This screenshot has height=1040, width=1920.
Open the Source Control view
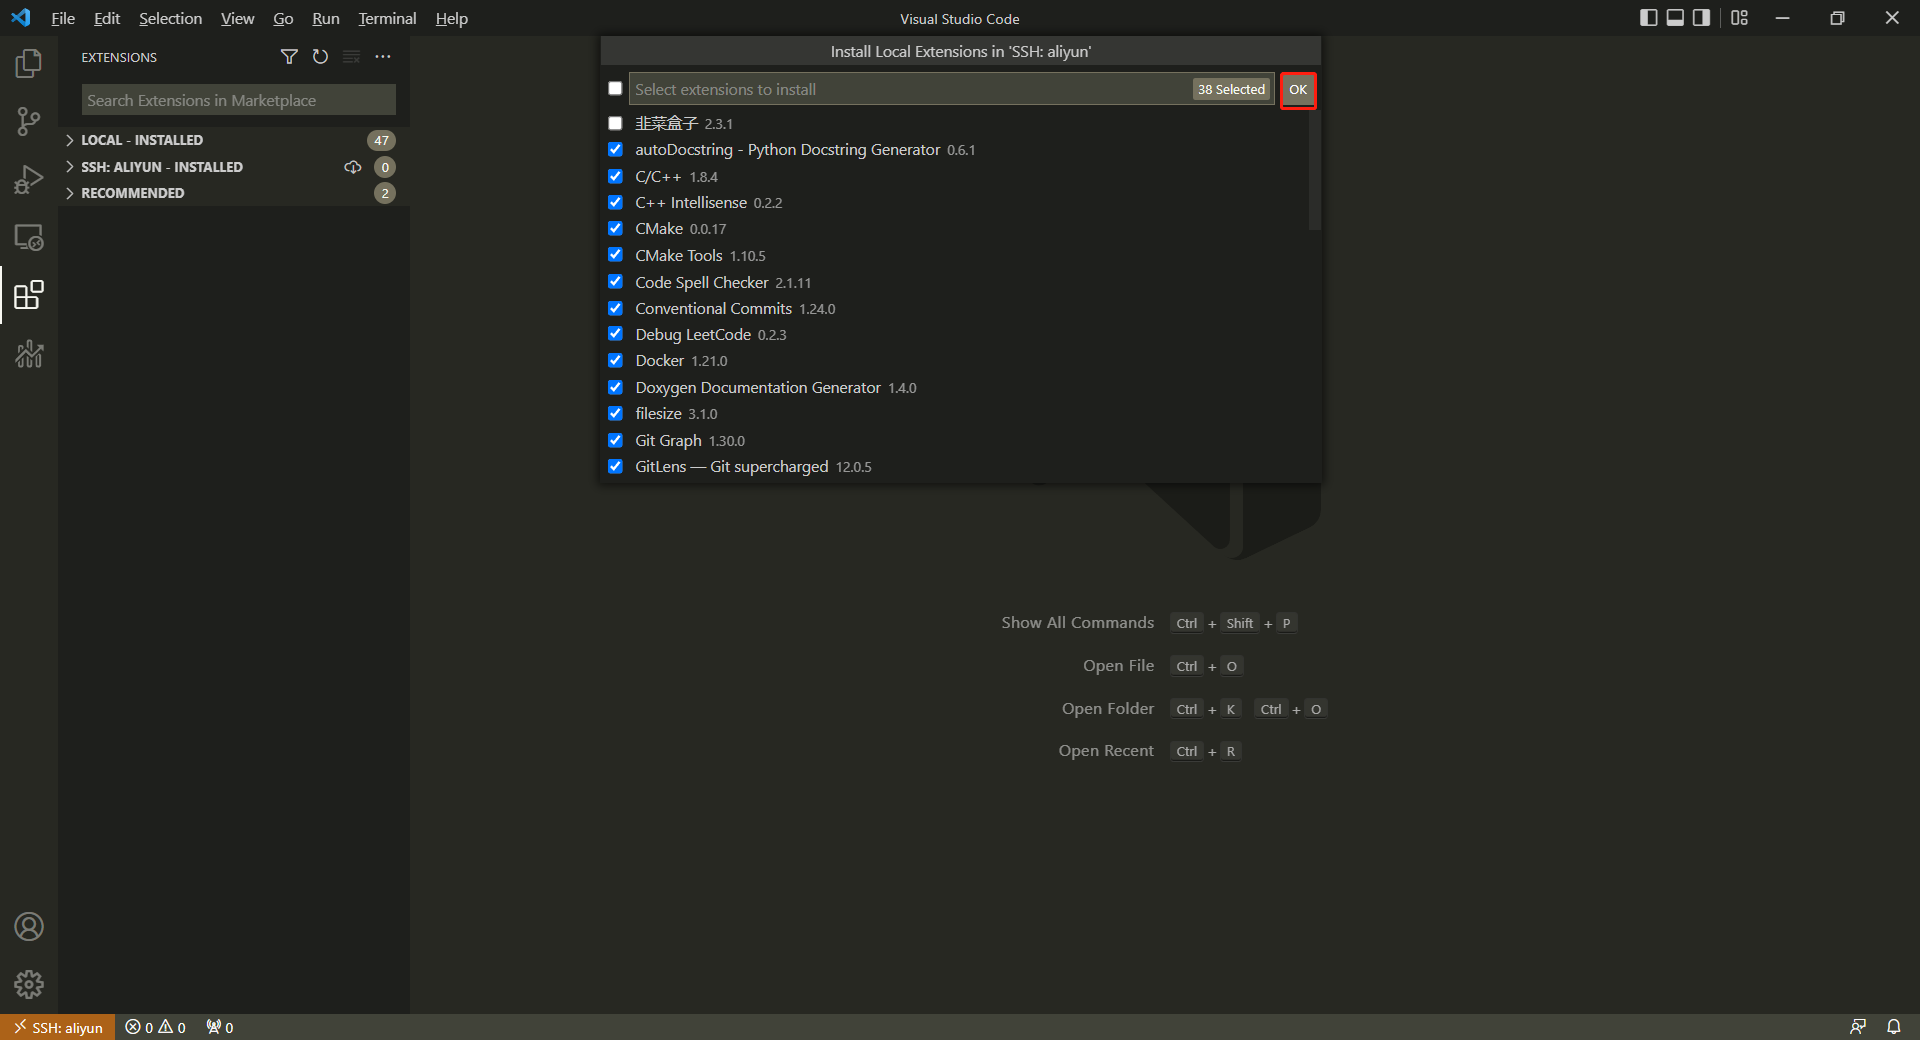click(29, 122)
